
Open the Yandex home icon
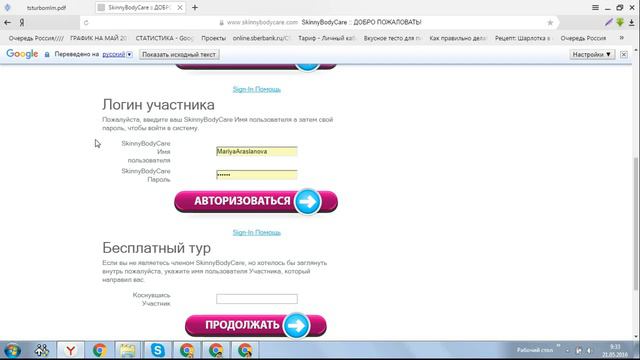22,23
